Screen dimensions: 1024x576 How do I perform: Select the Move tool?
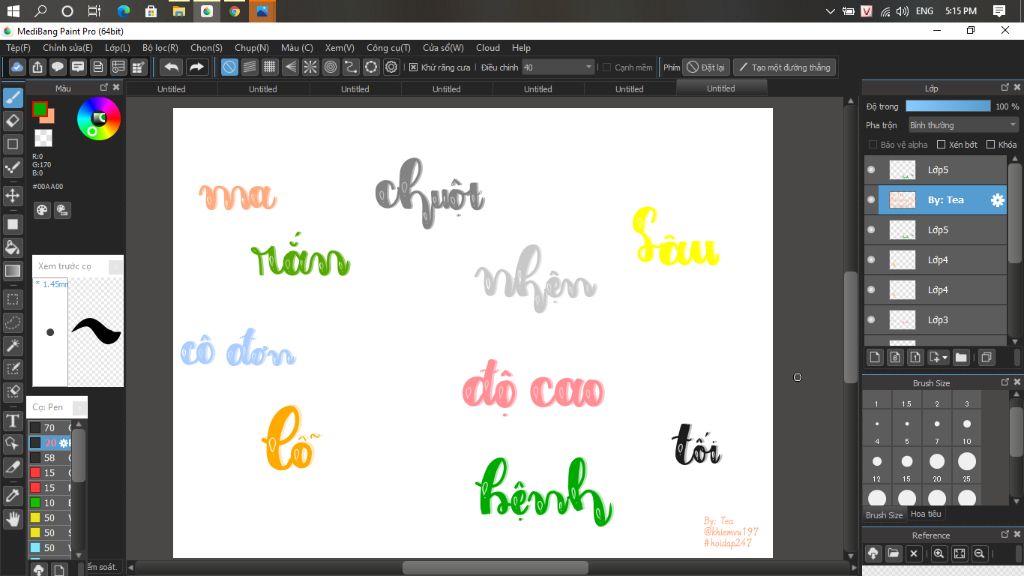tap(12, 195)
